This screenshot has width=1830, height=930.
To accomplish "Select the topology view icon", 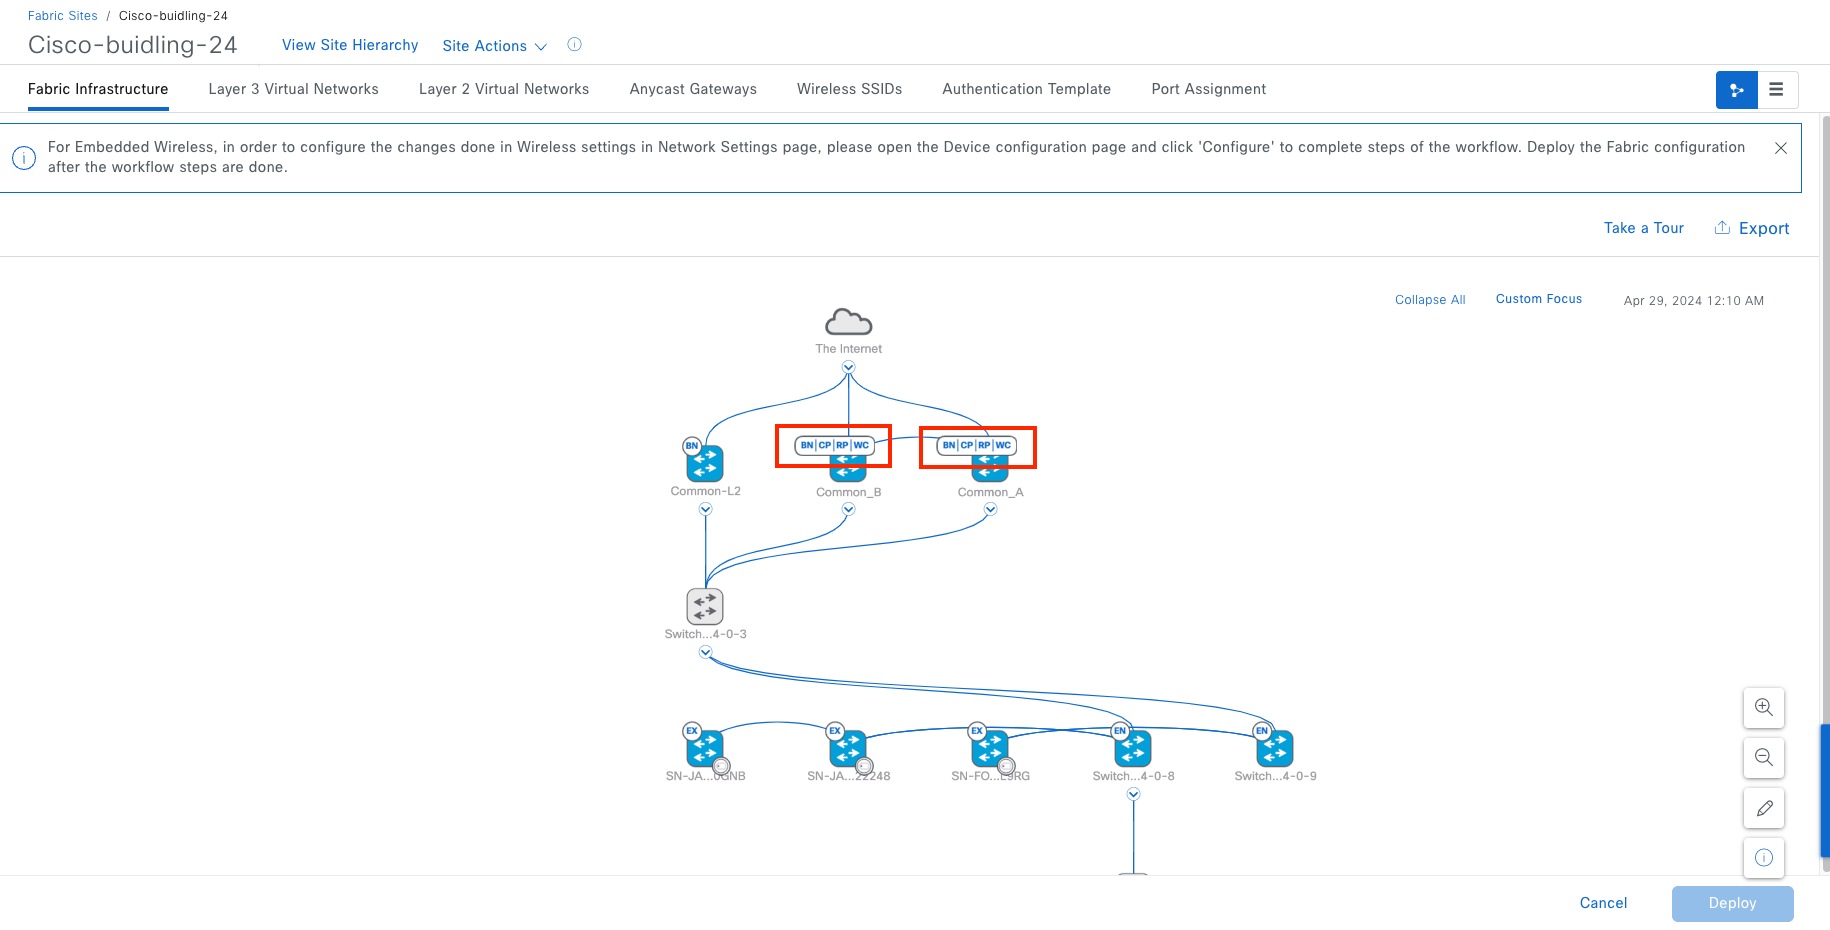I will 1736,89.
